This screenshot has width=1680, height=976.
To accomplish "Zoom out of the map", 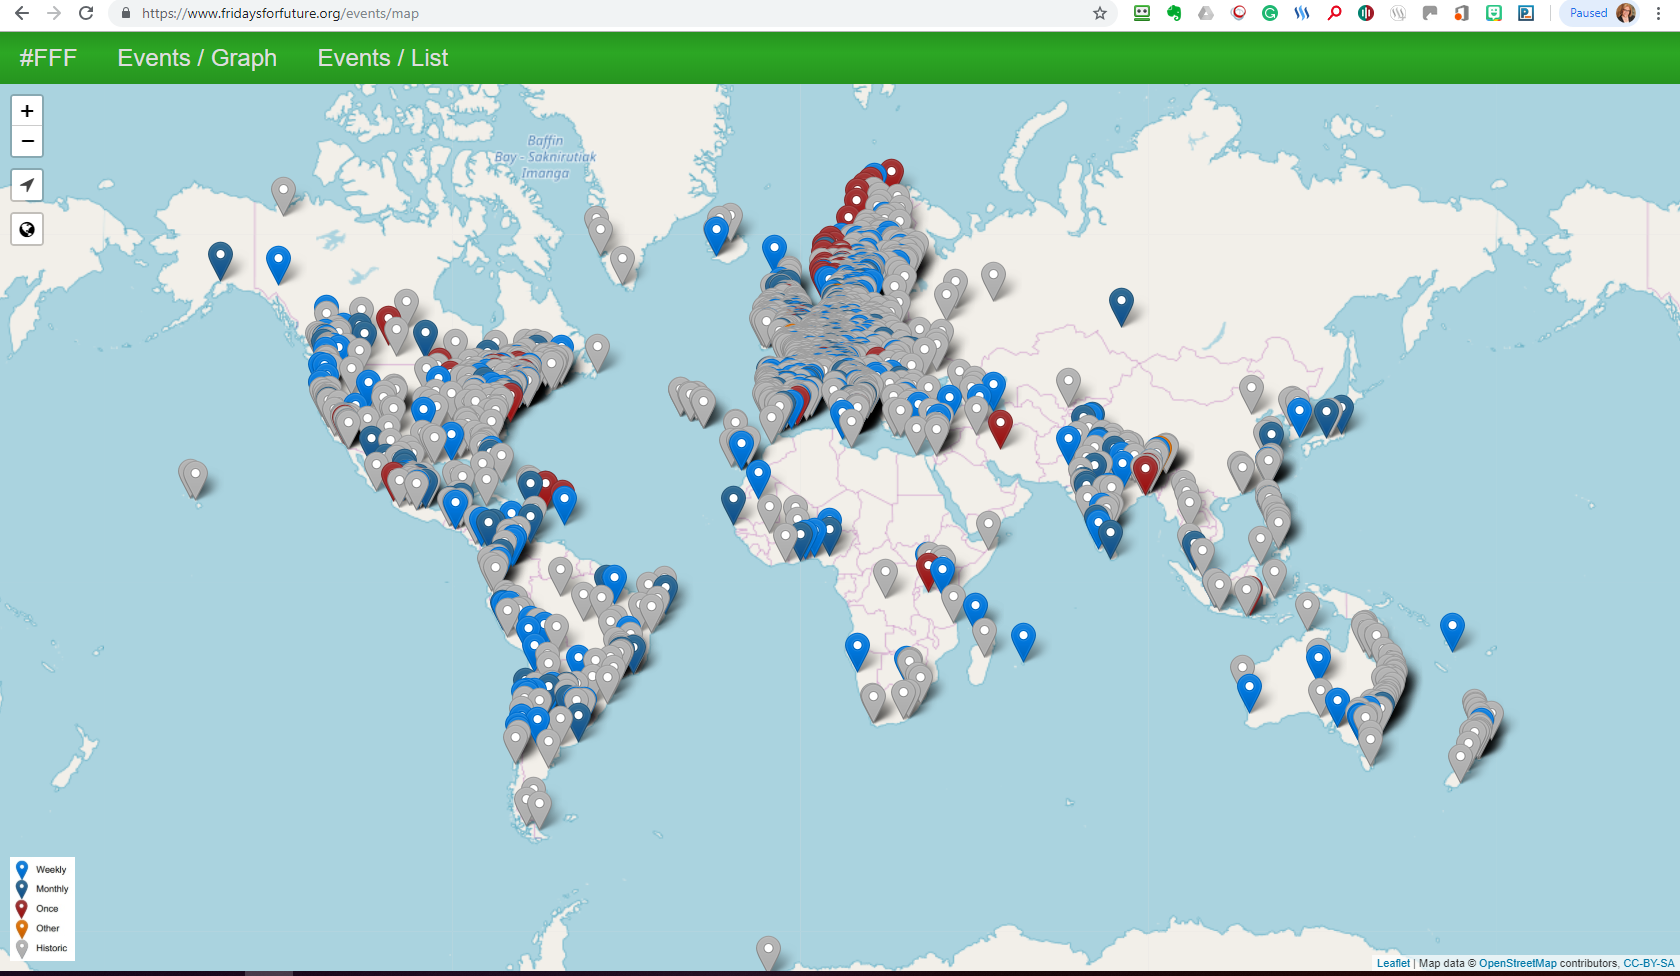I will tap(27, 141).
